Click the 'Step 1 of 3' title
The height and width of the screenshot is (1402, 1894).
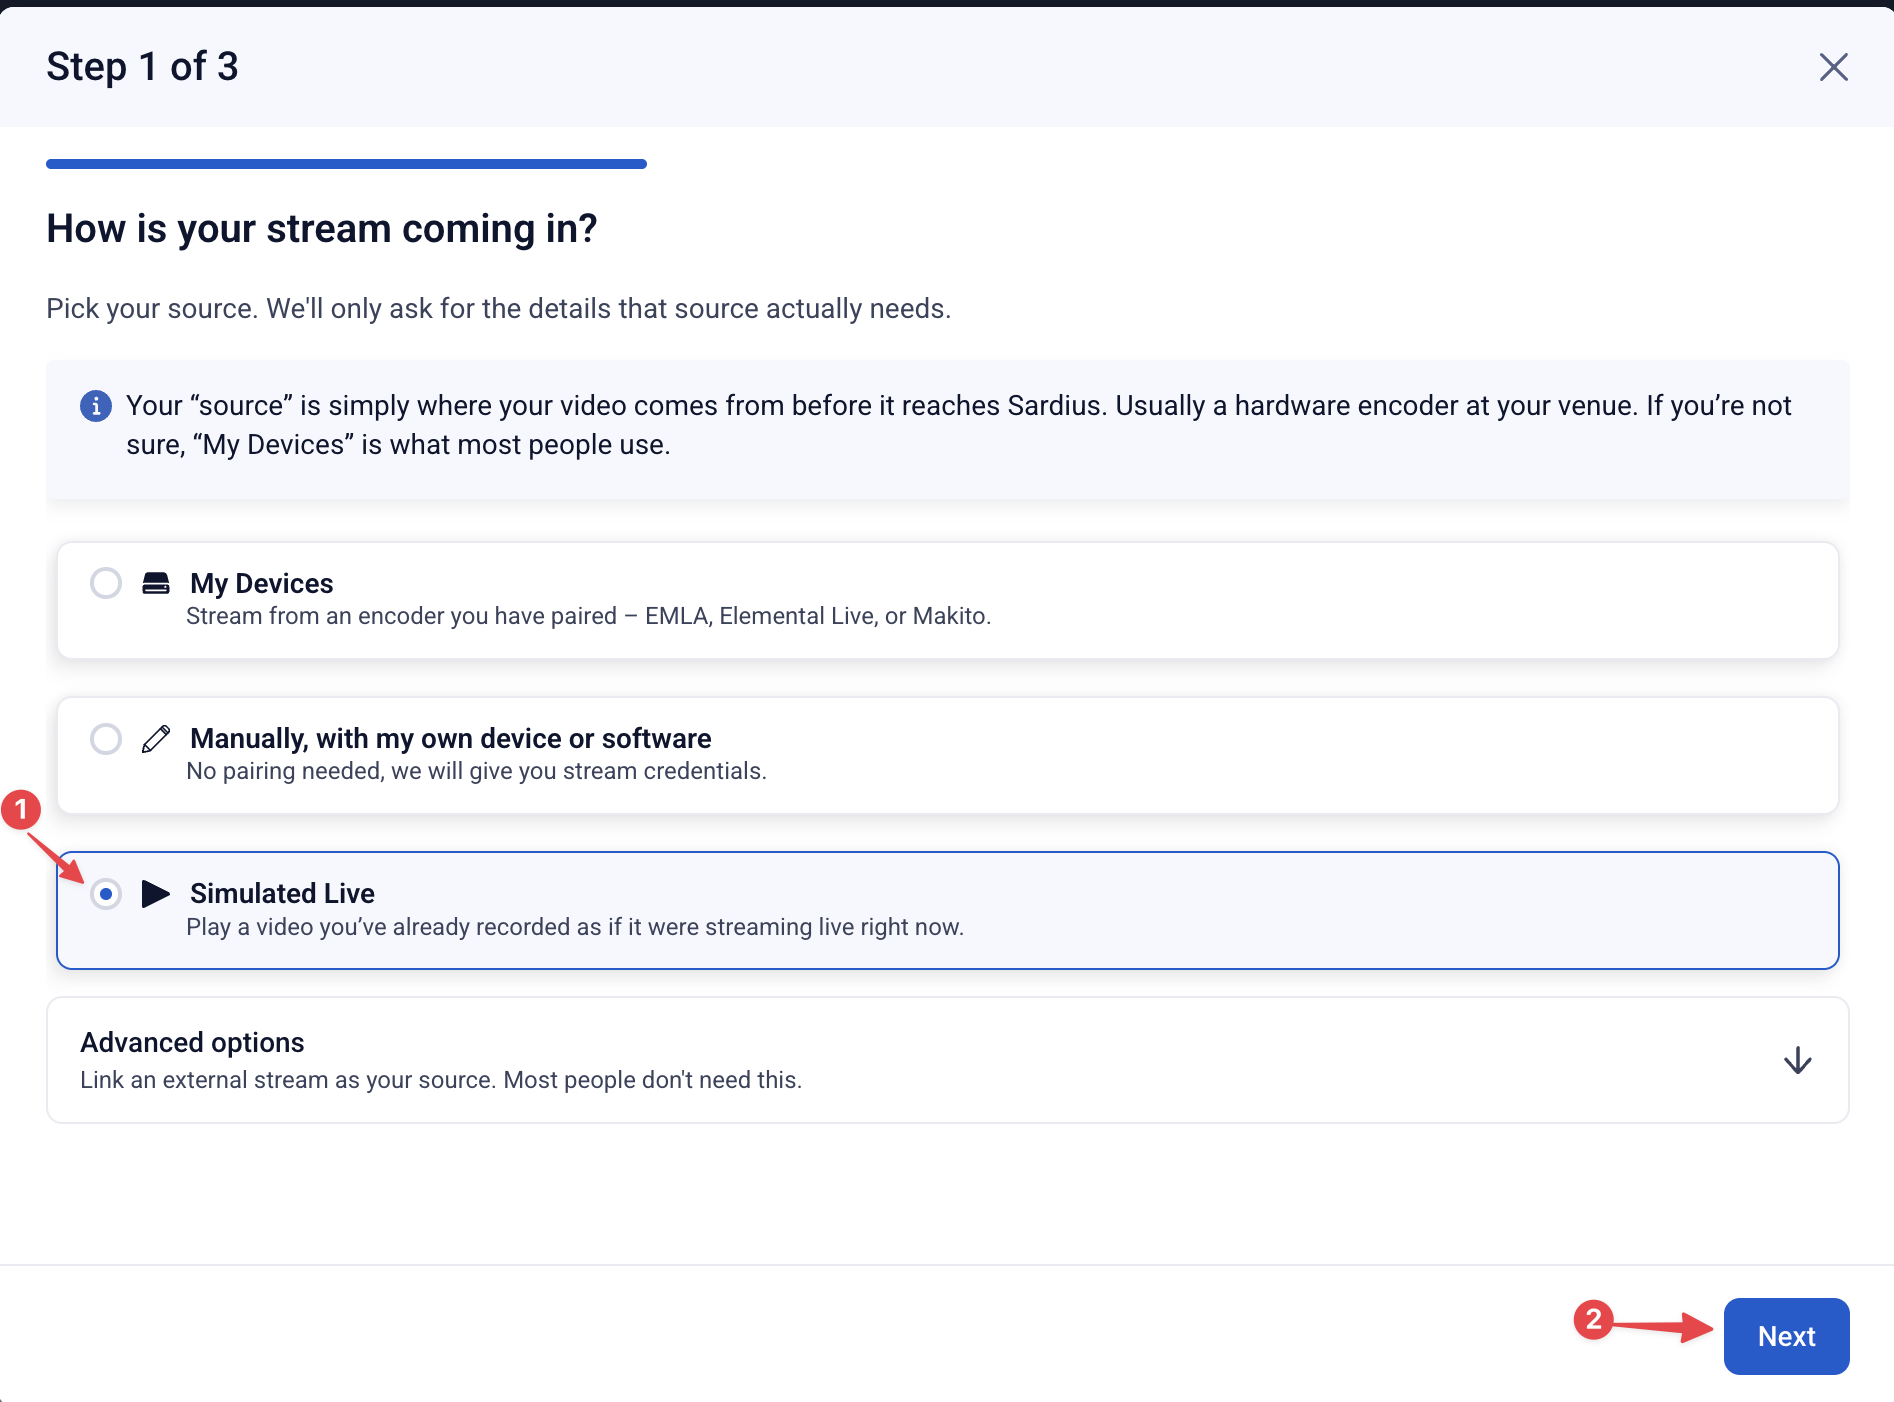click(142, 67)
